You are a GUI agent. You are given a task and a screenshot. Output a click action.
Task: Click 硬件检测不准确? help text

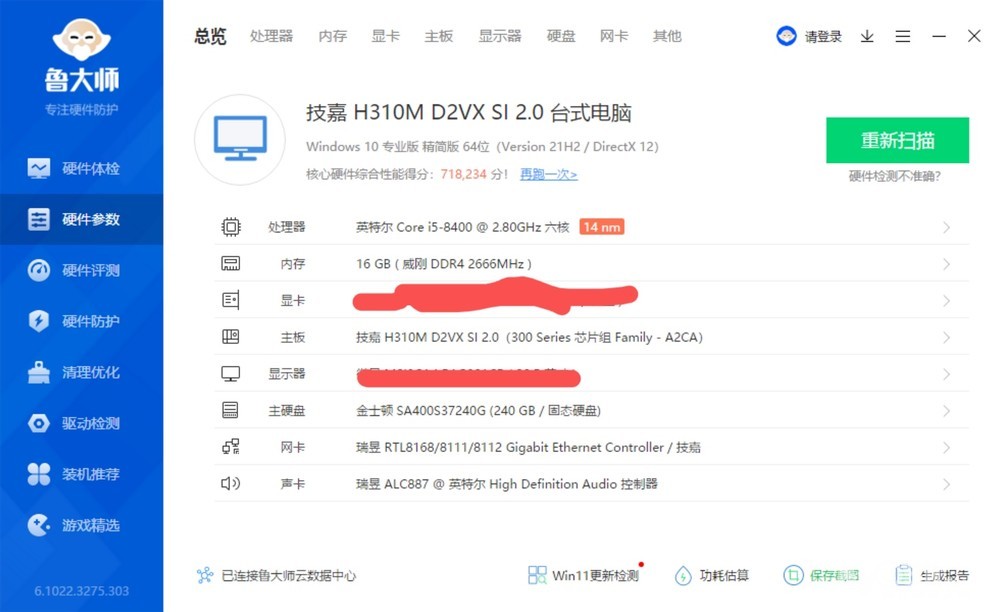pos(894,176)
